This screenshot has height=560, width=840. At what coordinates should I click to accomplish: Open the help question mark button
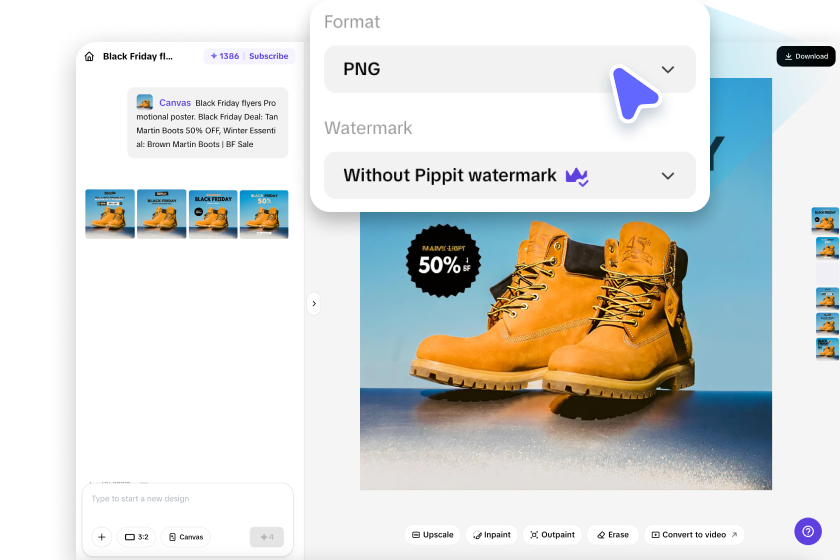pos(808,532)
